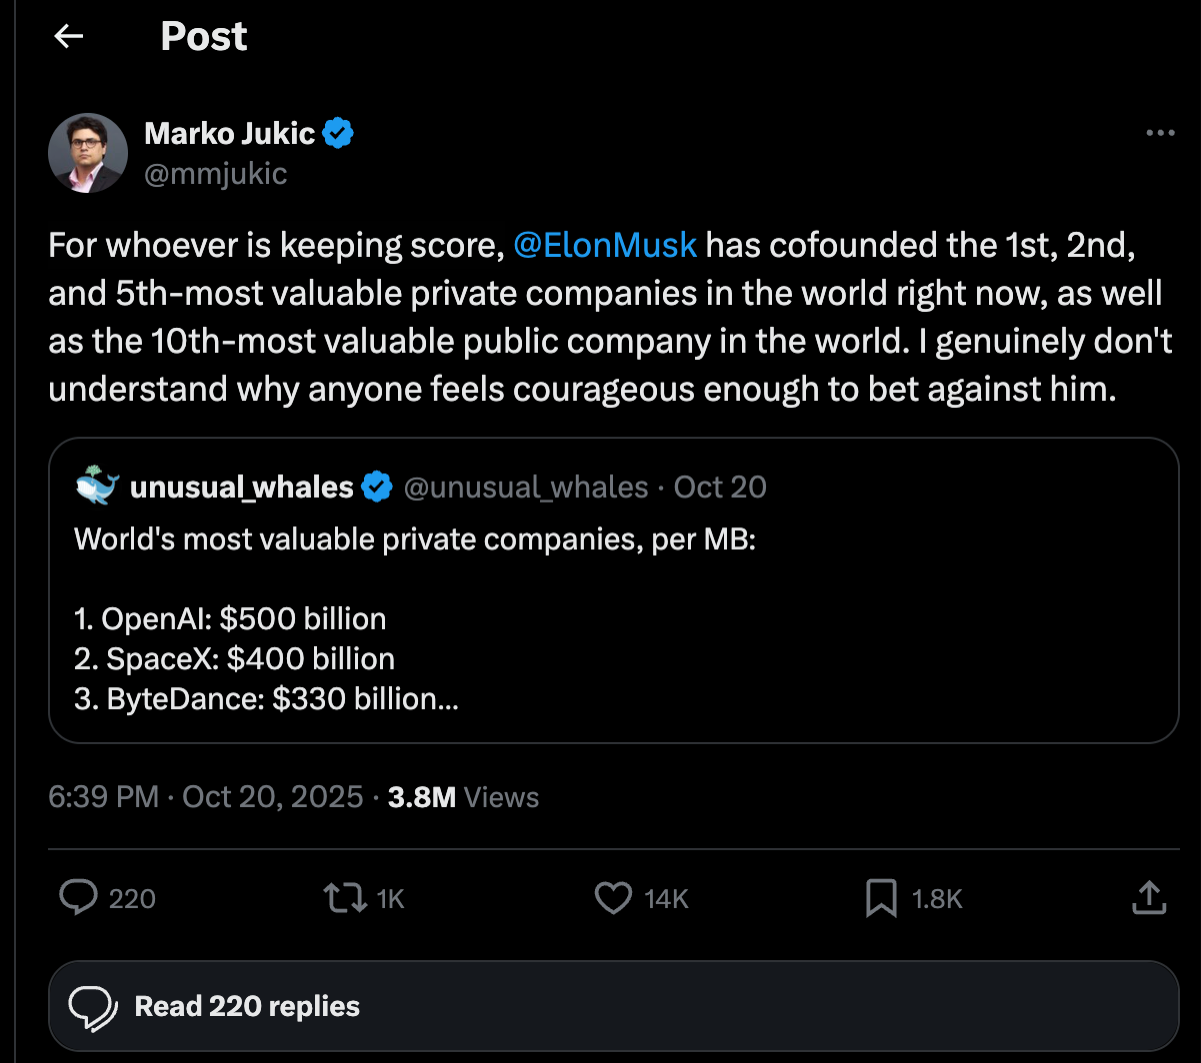Screen dimensions: 1201x1063
Task: Open the unusual_whales whale avatar
Action: tap(96, 487)
